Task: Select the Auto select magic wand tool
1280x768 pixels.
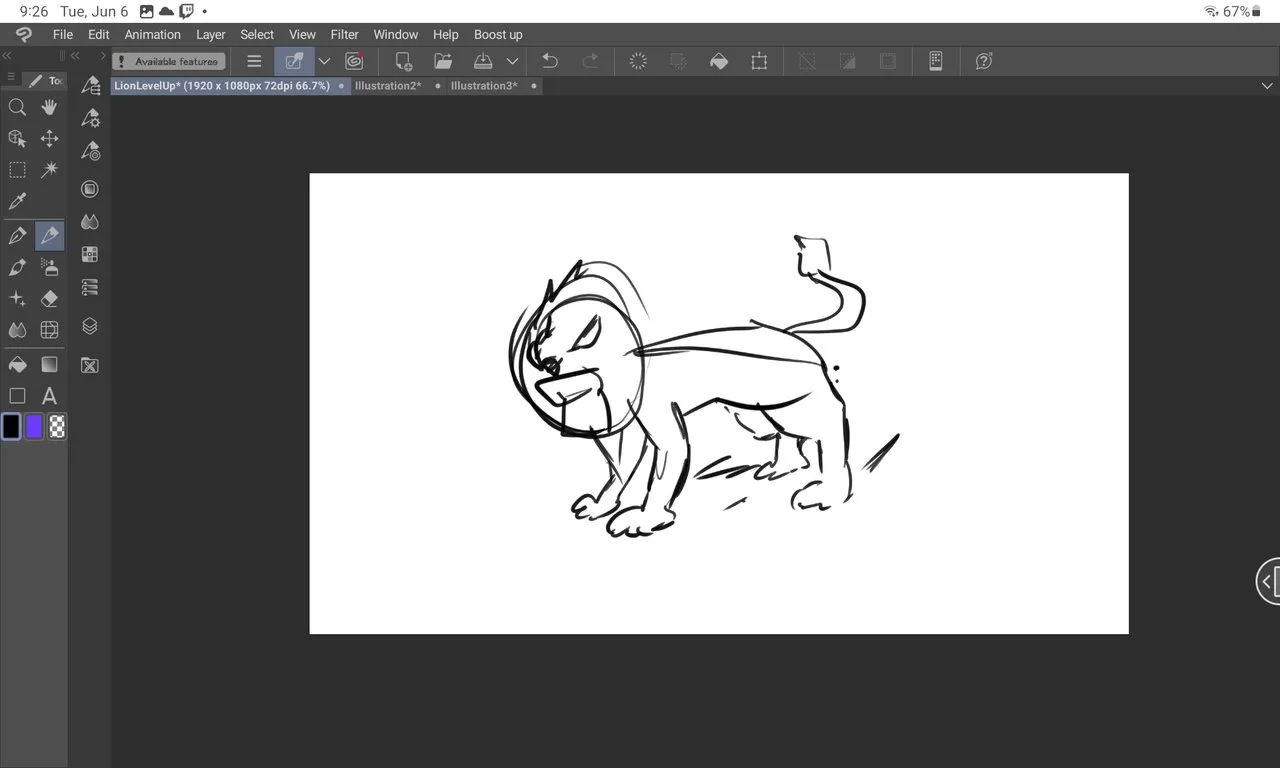Action: tap(49, 170)
